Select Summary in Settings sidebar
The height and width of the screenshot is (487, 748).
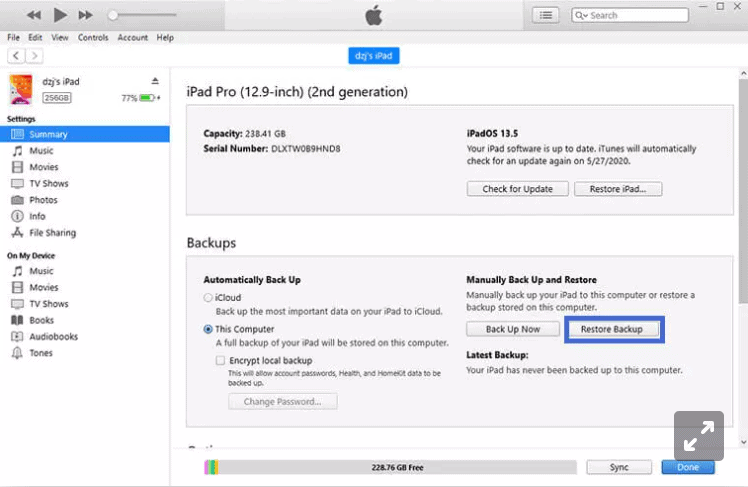85,134
